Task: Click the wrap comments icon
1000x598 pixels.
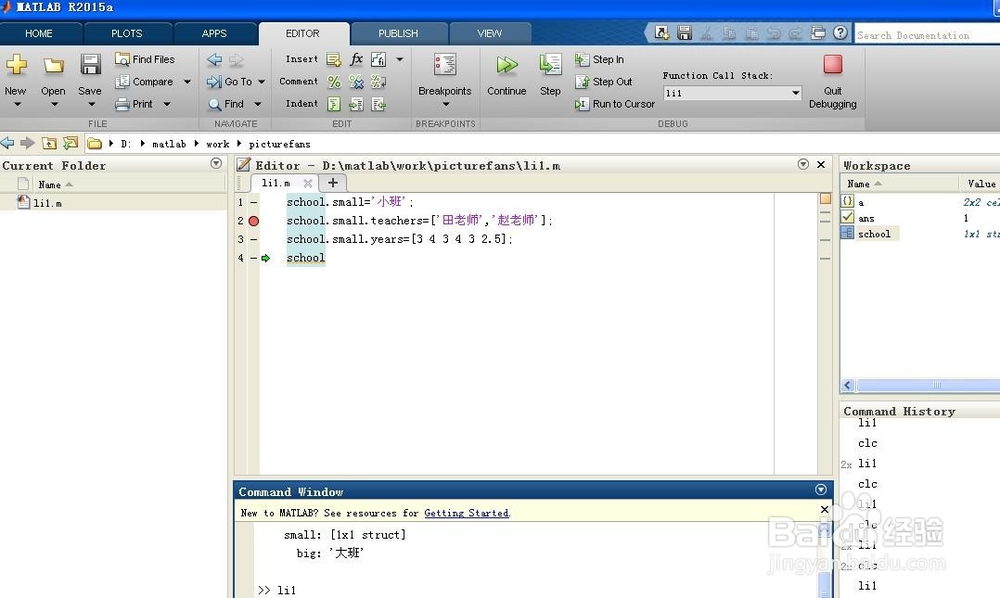Action: click(x=378, y=82)
